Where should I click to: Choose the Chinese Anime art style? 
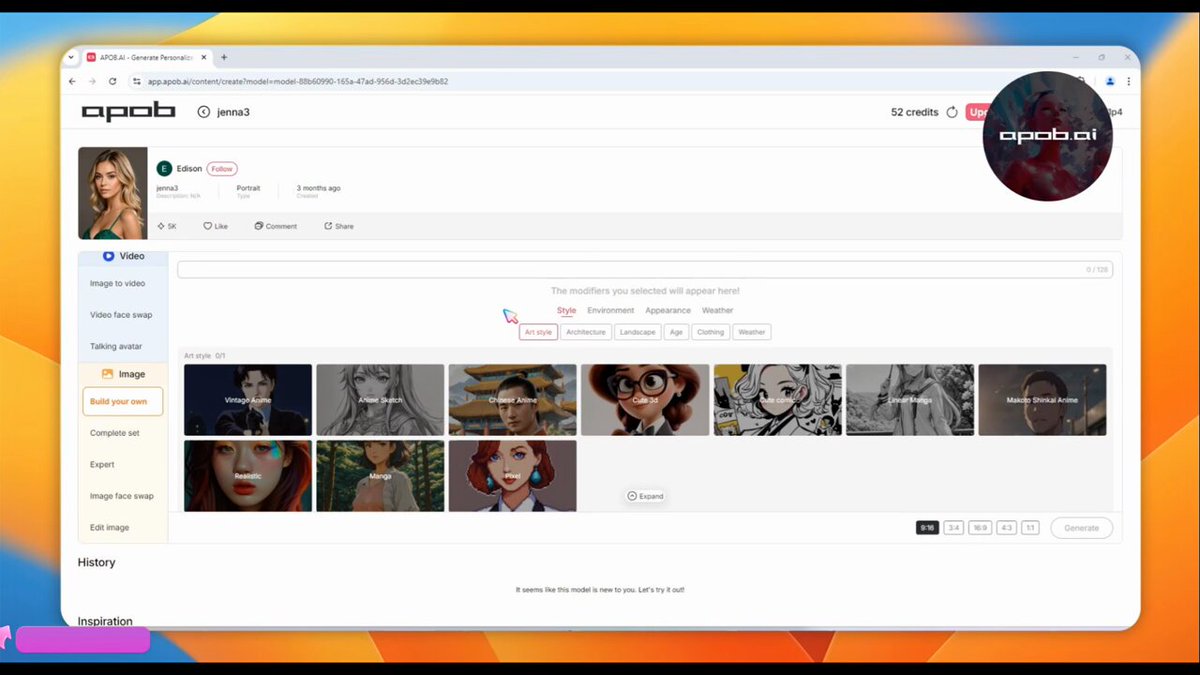tap(513, 400)
